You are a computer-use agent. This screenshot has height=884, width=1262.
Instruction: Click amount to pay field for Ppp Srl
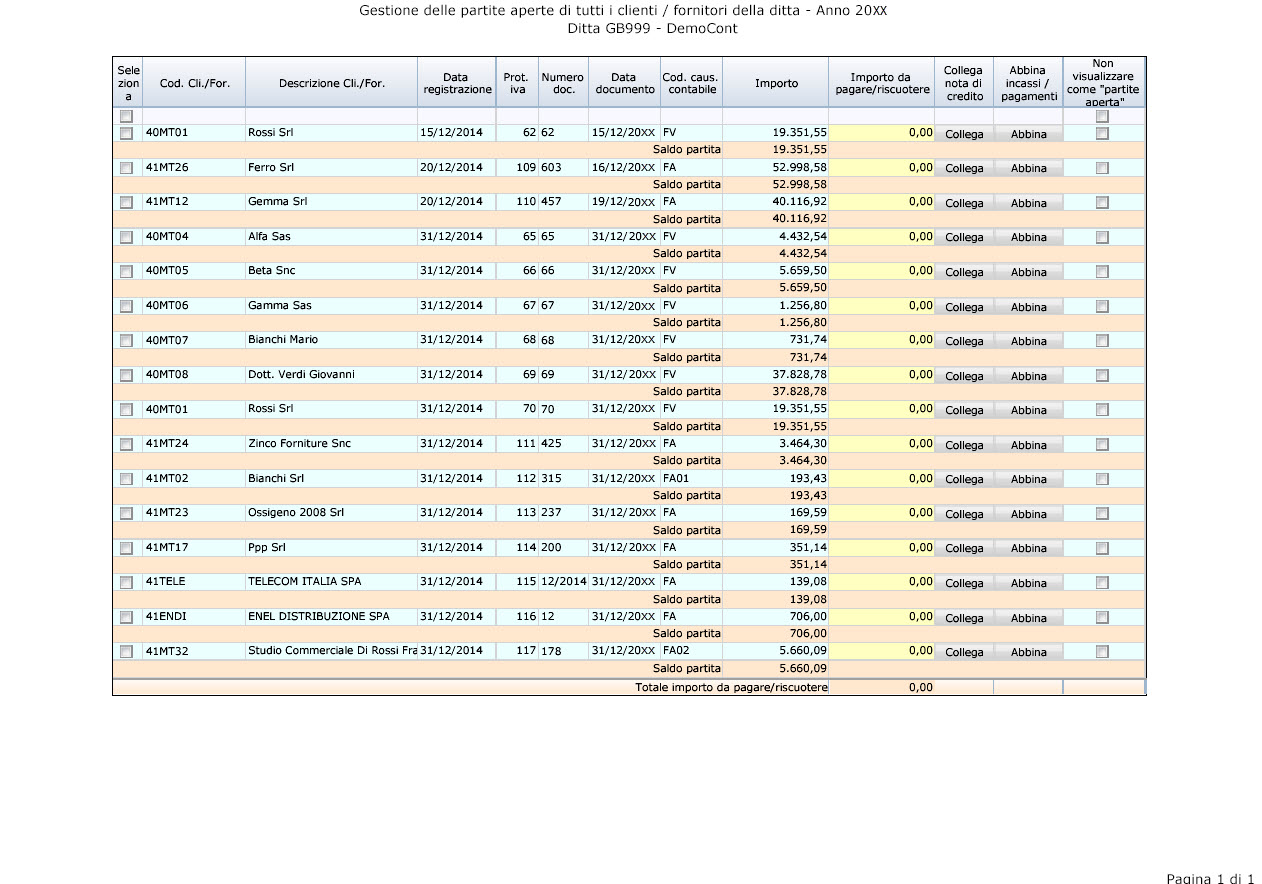881,548
